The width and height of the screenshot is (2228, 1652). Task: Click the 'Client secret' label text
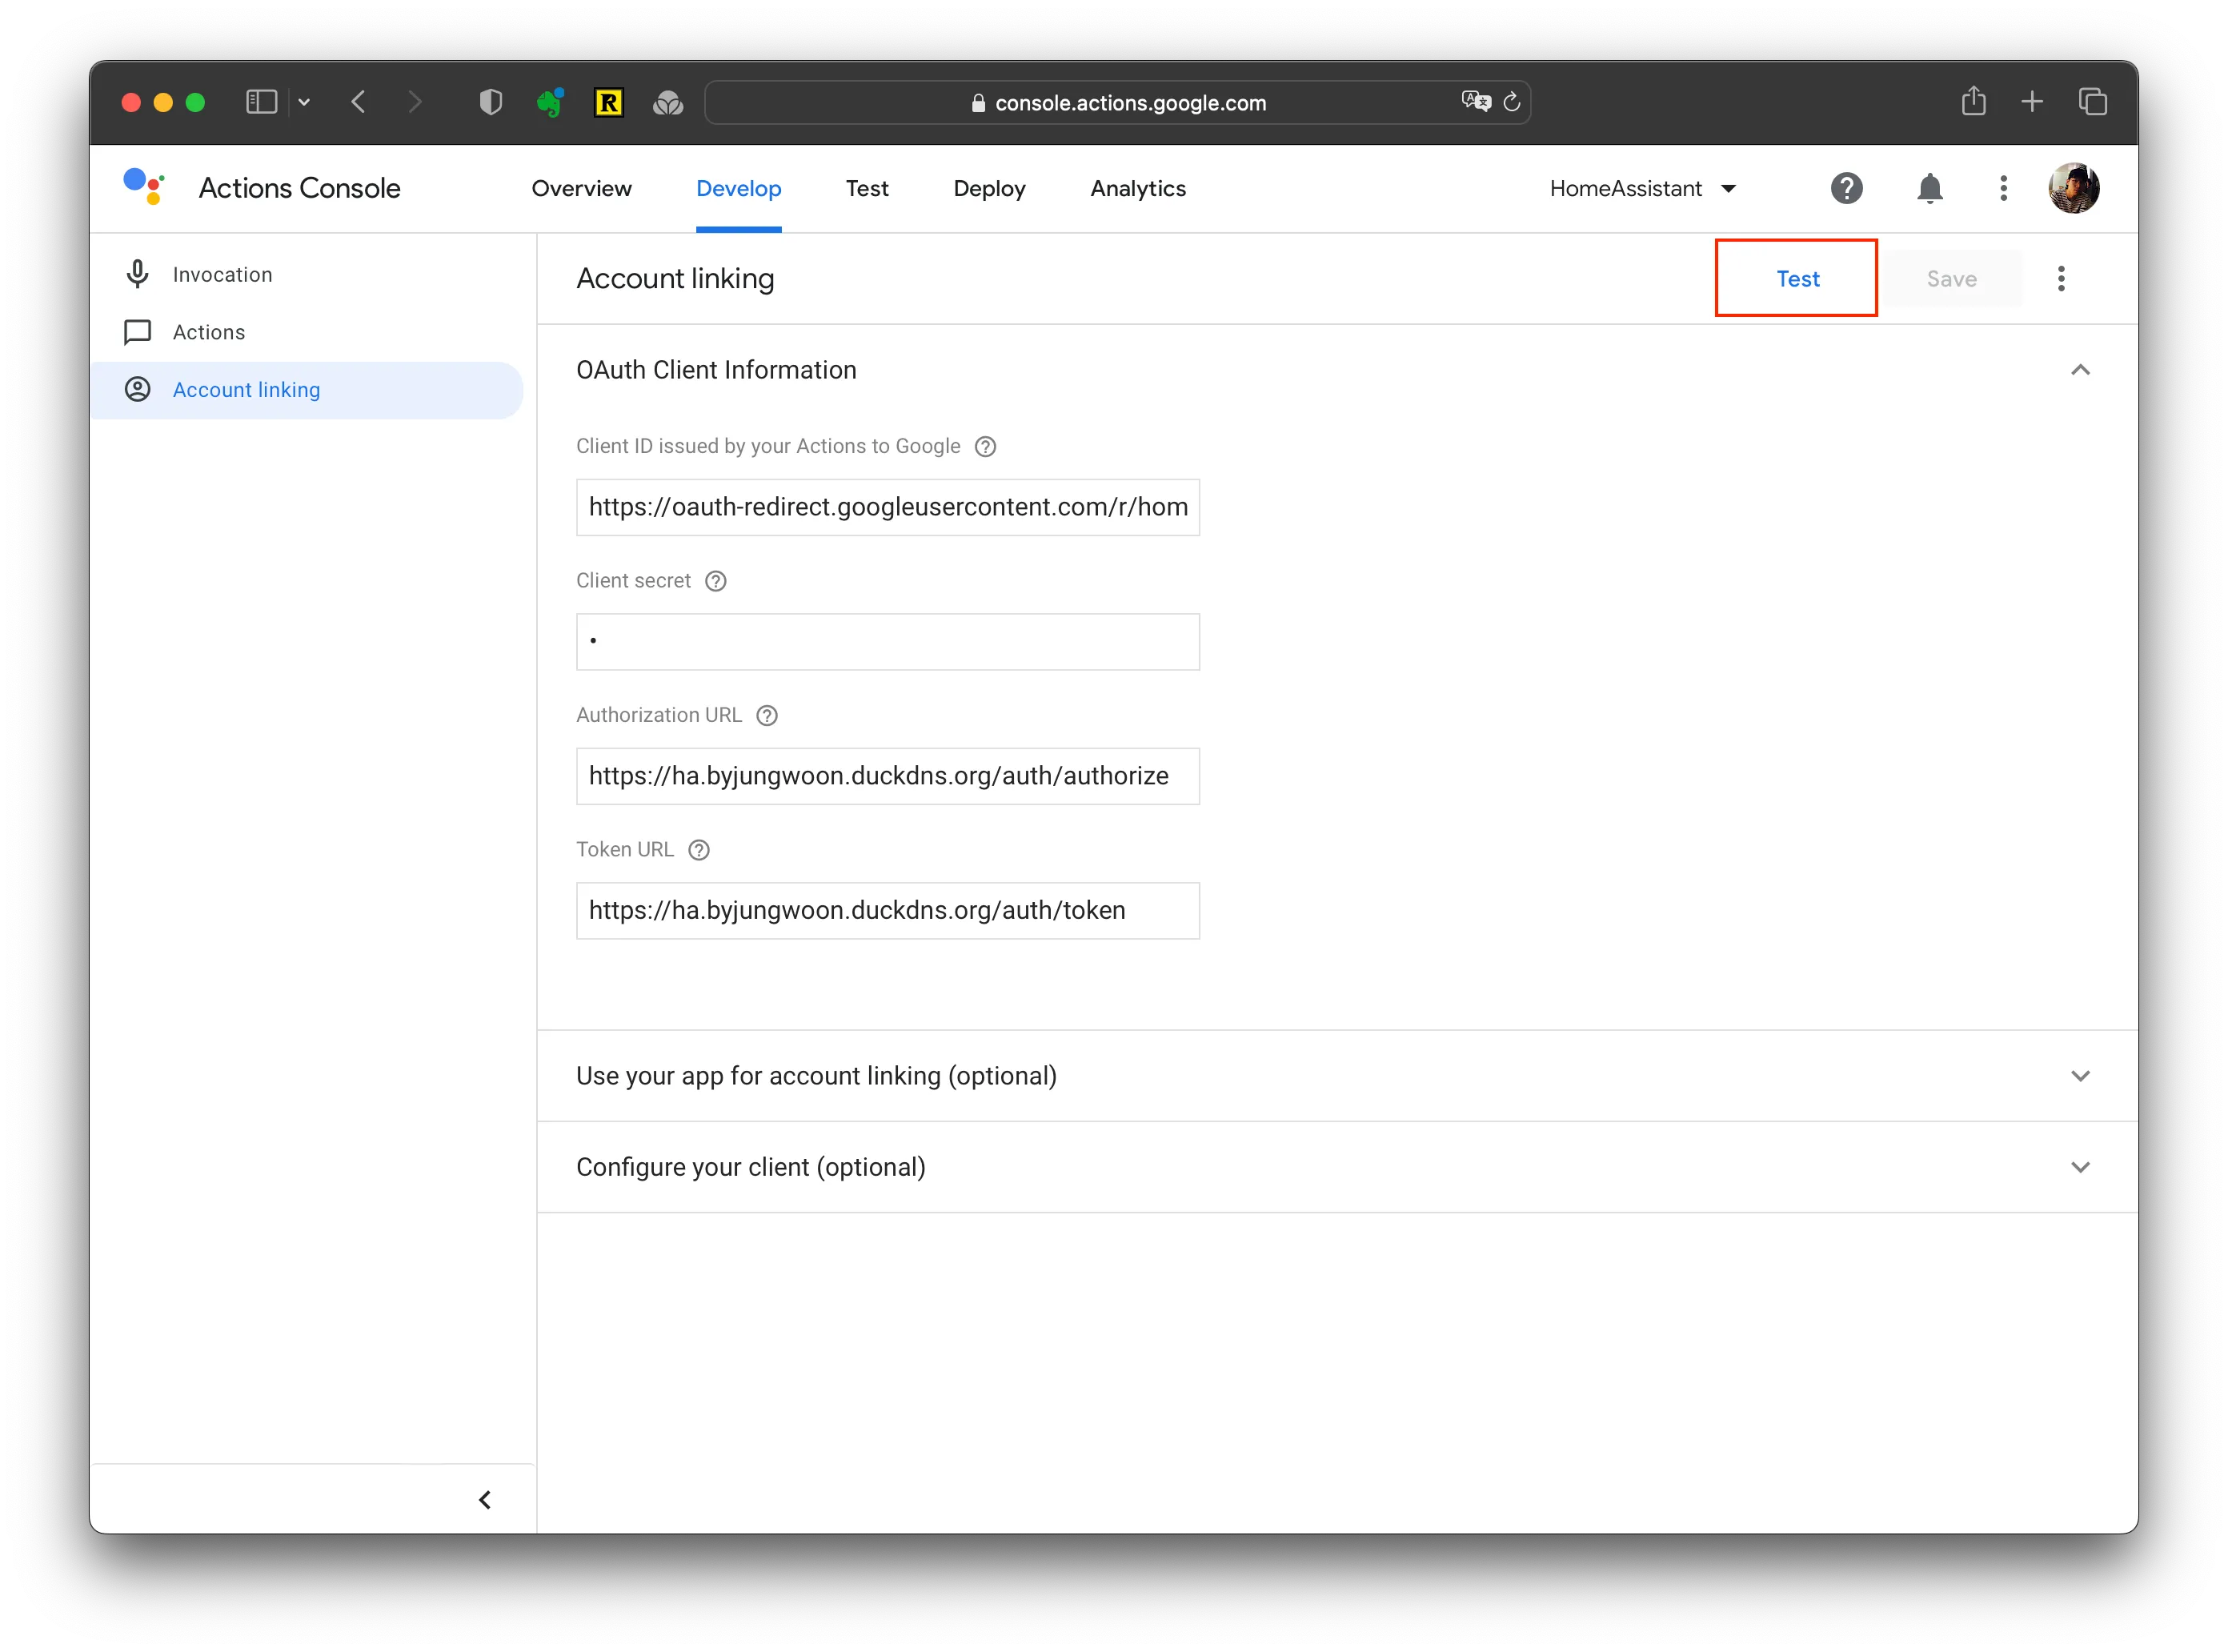(633, 581)
